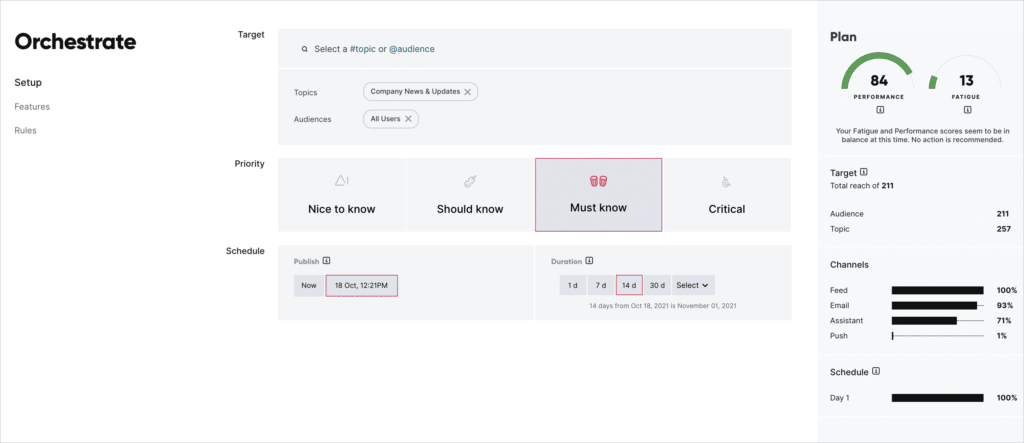Click the Critical priority icon
The width and height of the screenshot is (1024, 443).
(726, 183)
